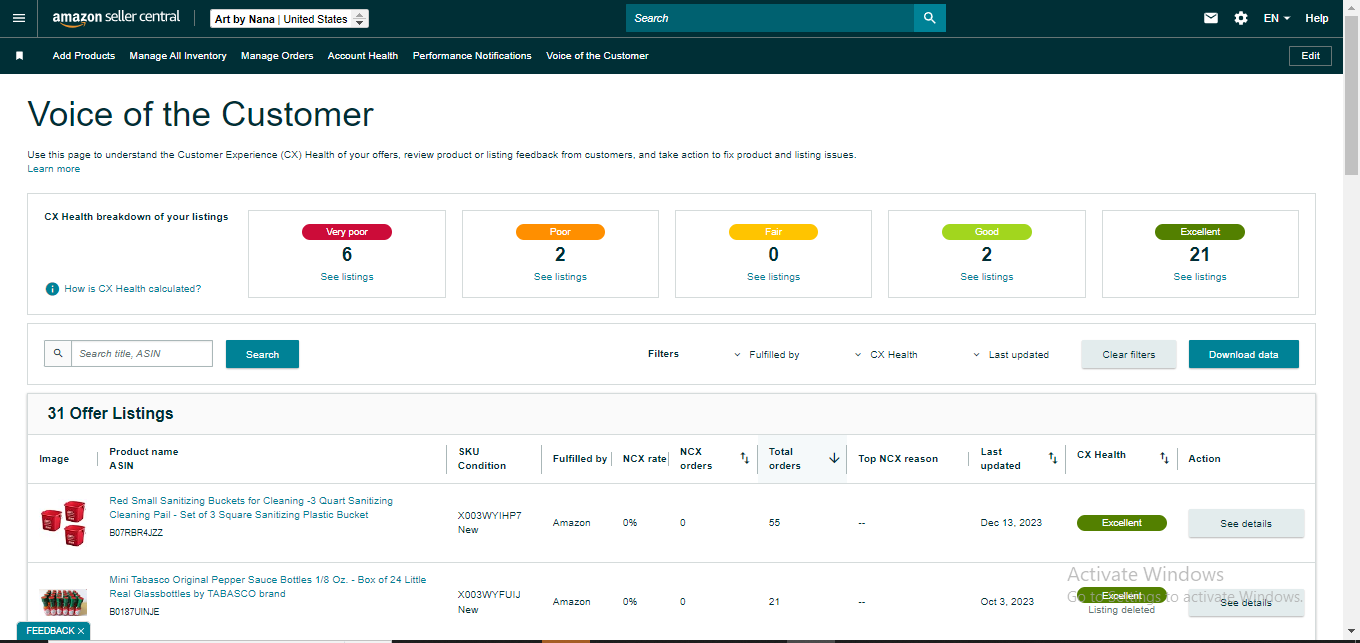Focus the header Search input field
The image size is (1360, 643).
click(770, 18)
